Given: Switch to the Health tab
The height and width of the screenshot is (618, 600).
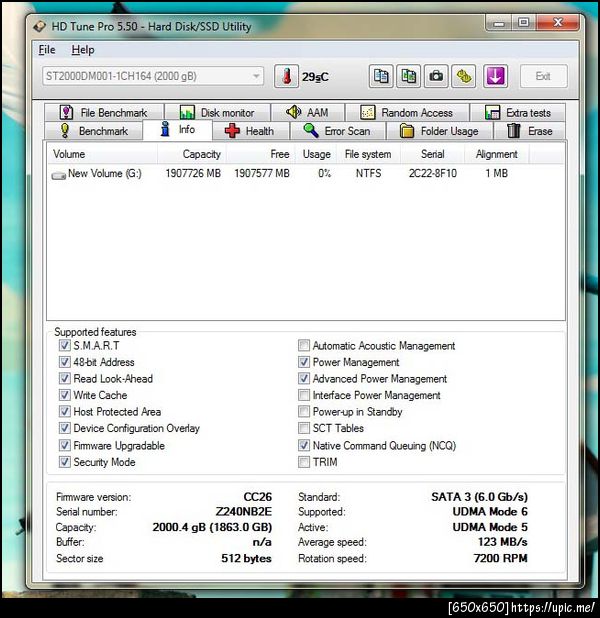Looking at the screenshot, I should pyautogui.click(x=250, y=131).
